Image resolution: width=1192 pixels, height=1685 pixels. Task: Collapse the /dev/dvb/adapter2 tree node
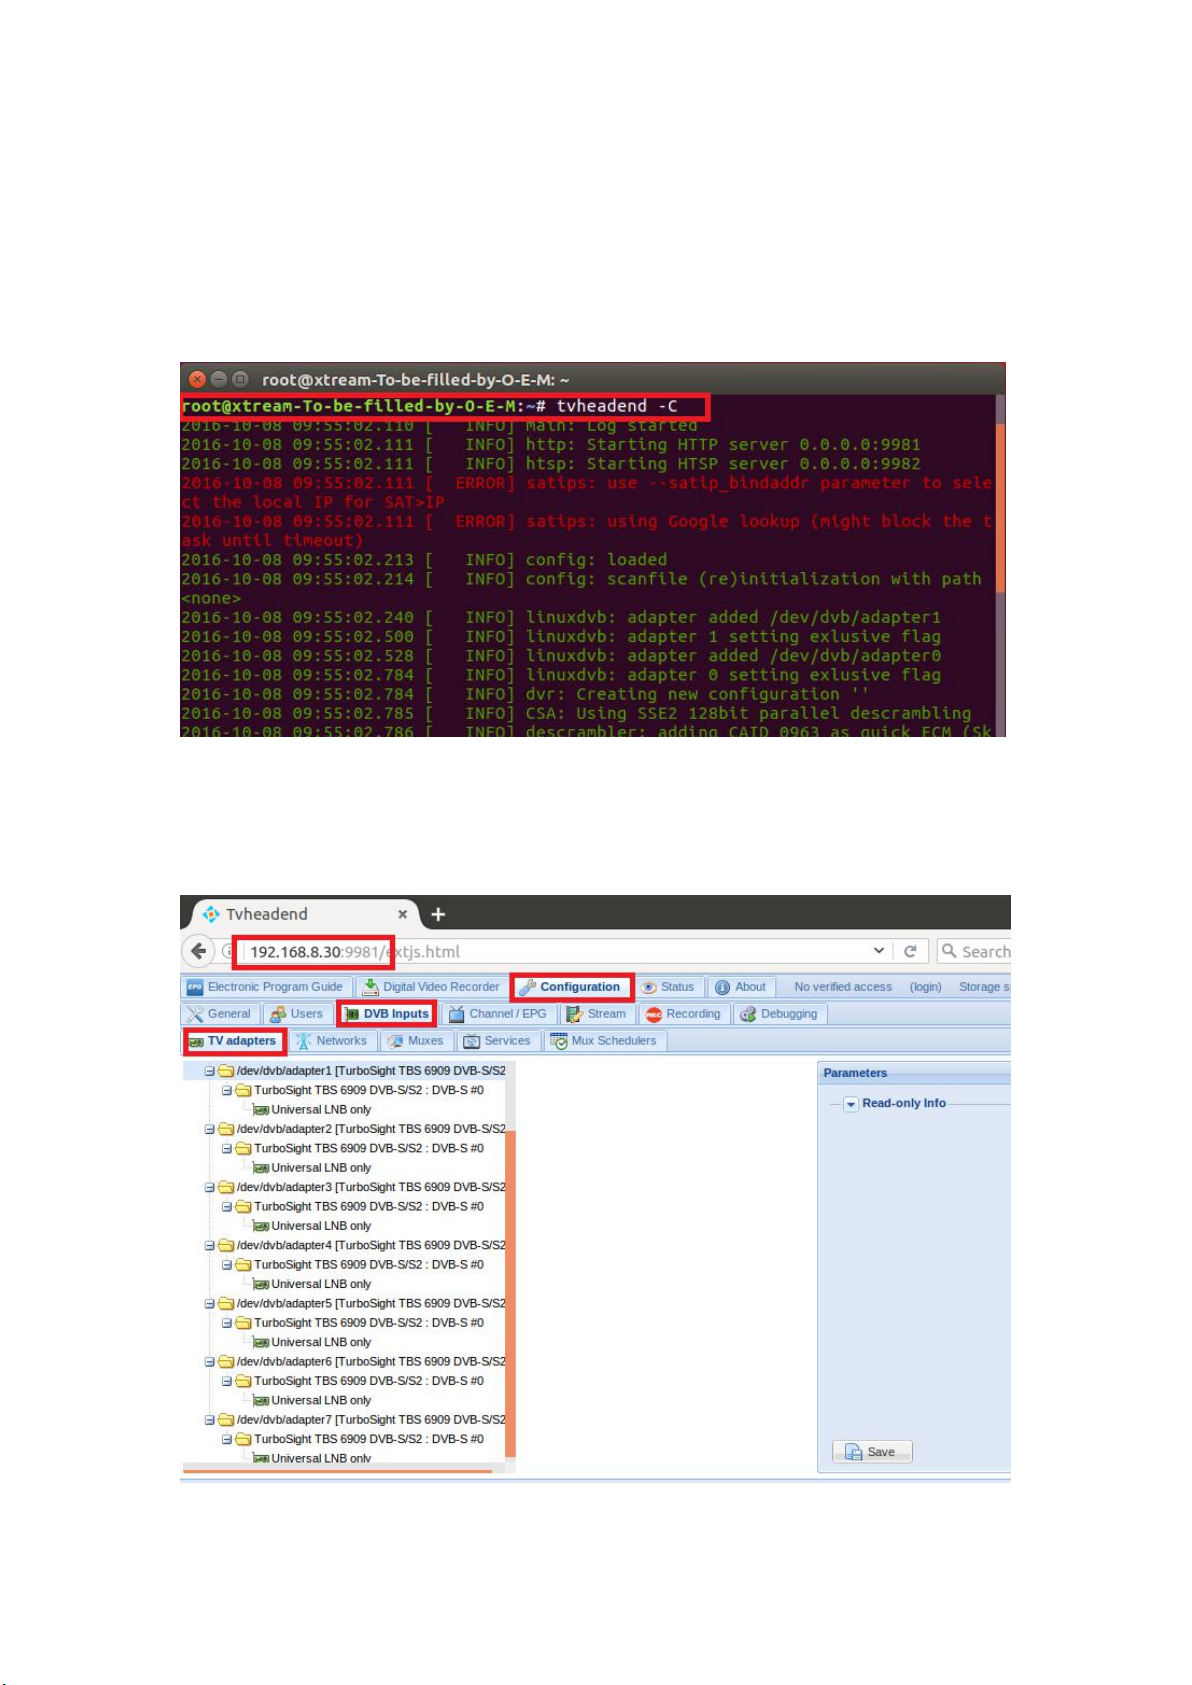click(x=210, y=1129)
